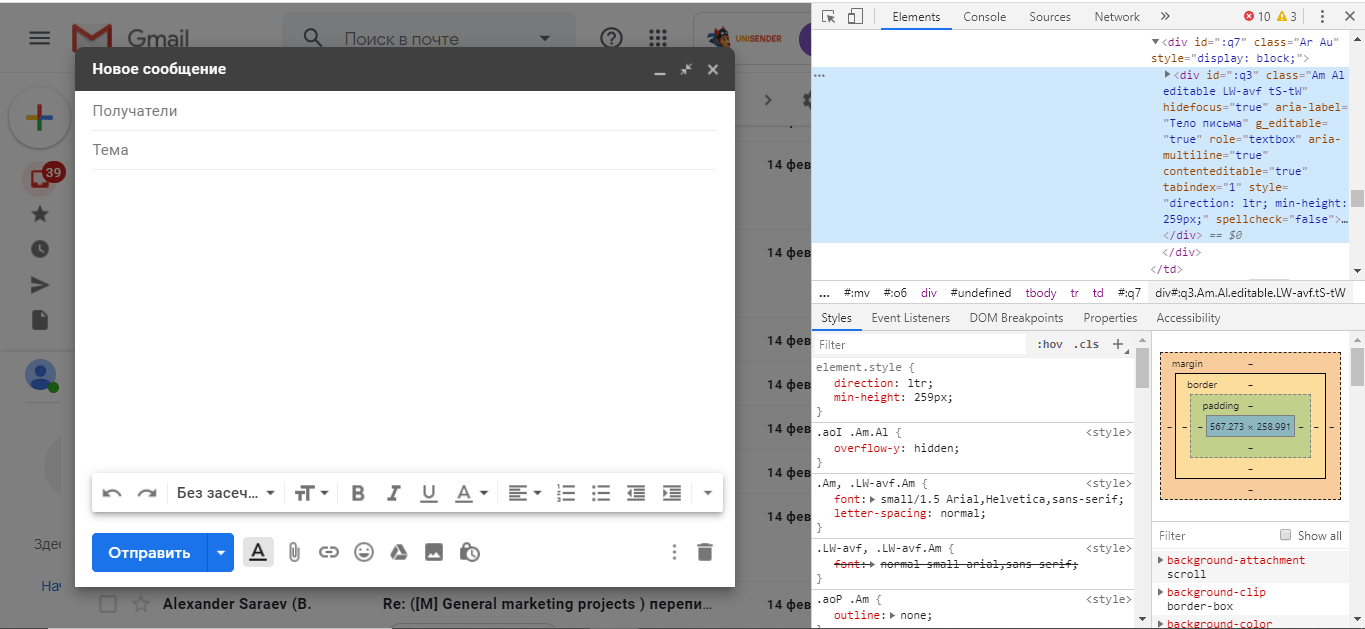Open DevTools customize three-dot menu
Viewport: 1365px width, 629px height.
click(x=1322, y=16)
